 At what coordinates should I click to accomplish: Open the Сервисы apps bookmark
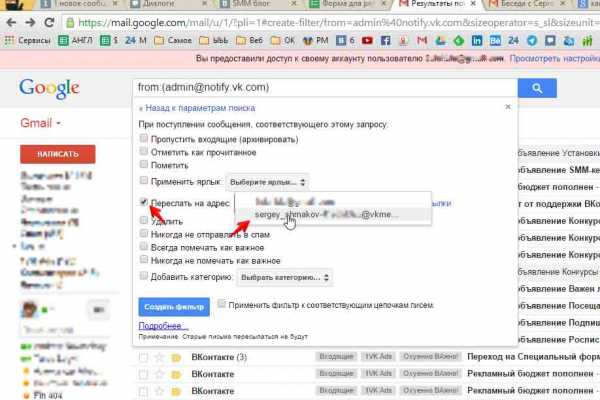click(28, 40)
